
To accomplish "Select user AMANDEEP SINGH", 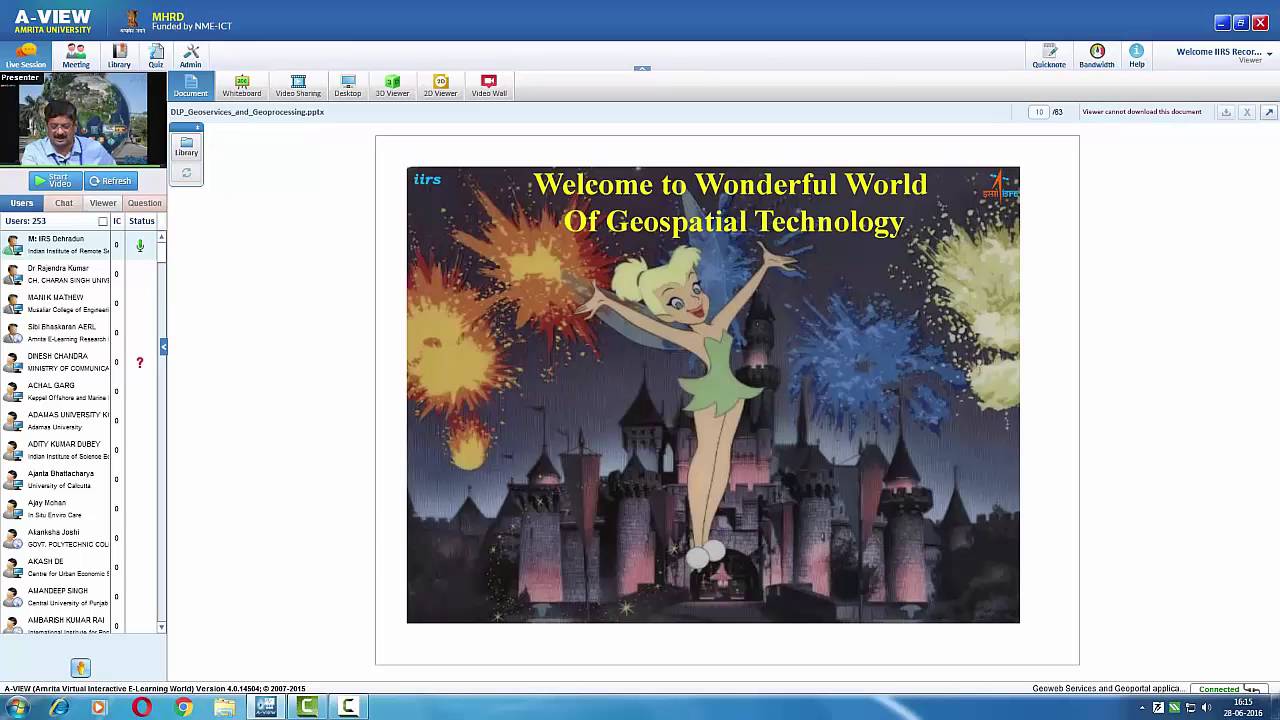I will click(x=55, y=596).
